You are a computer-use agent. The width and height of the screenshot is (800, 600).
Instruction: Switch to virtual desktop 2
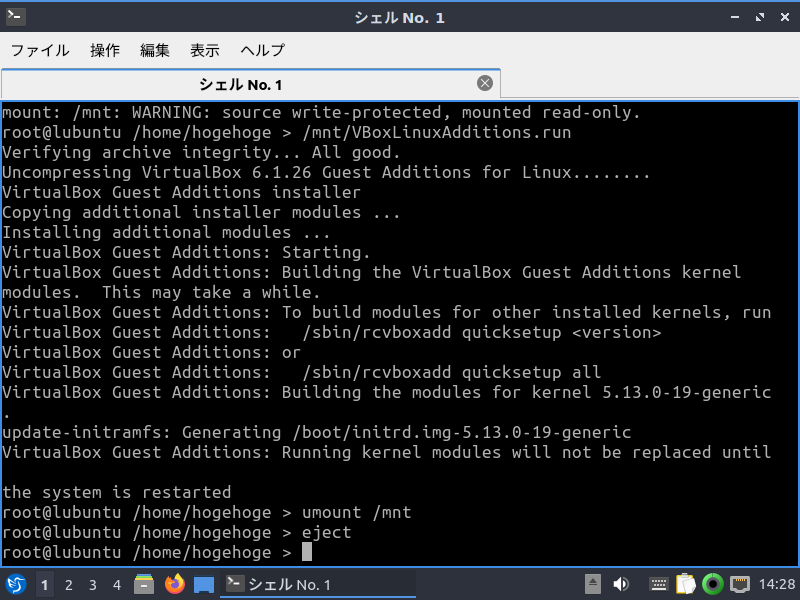pos(69,585)
